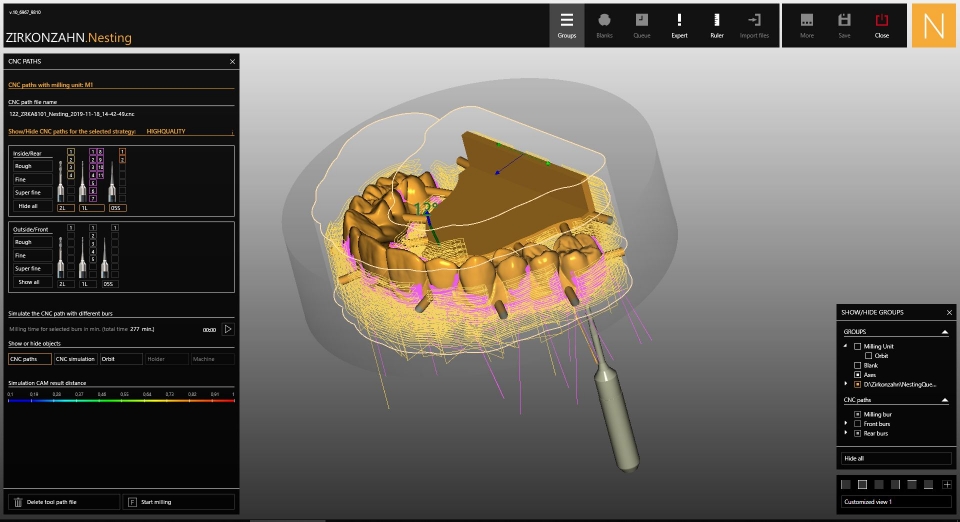The height and width of the screenshot is (522, 960).
Task: Select the Machine object button
Action: coord(212,359)
